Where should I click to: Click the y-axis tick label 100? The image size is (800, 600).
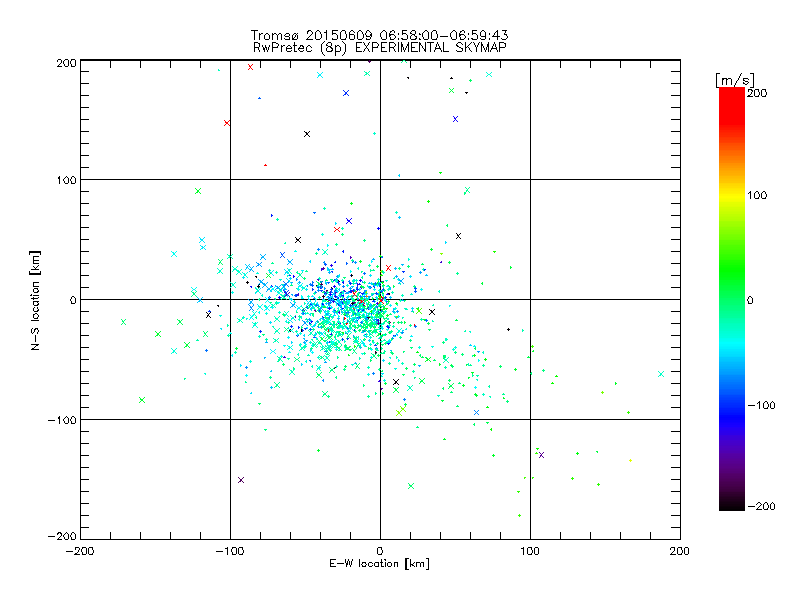click(66, 180)
